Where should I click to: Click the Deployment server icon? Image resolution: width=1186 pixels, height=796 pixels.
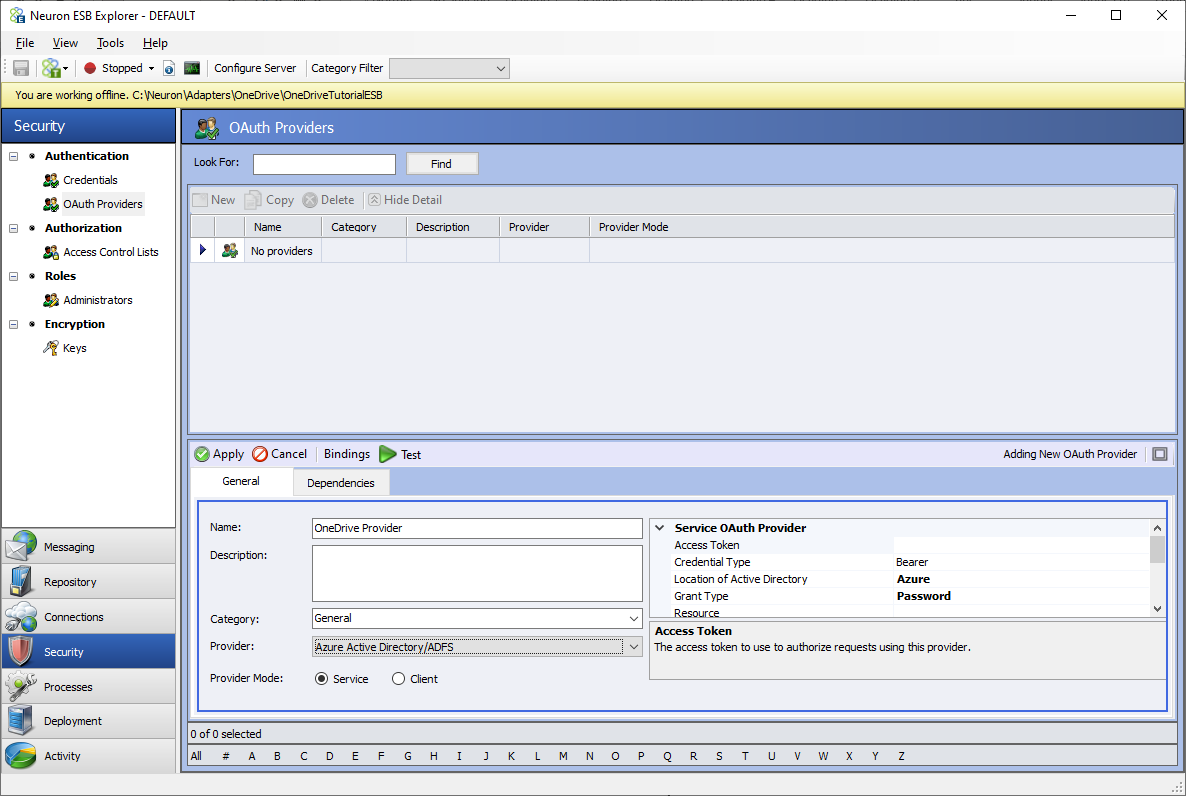[20, 721]
